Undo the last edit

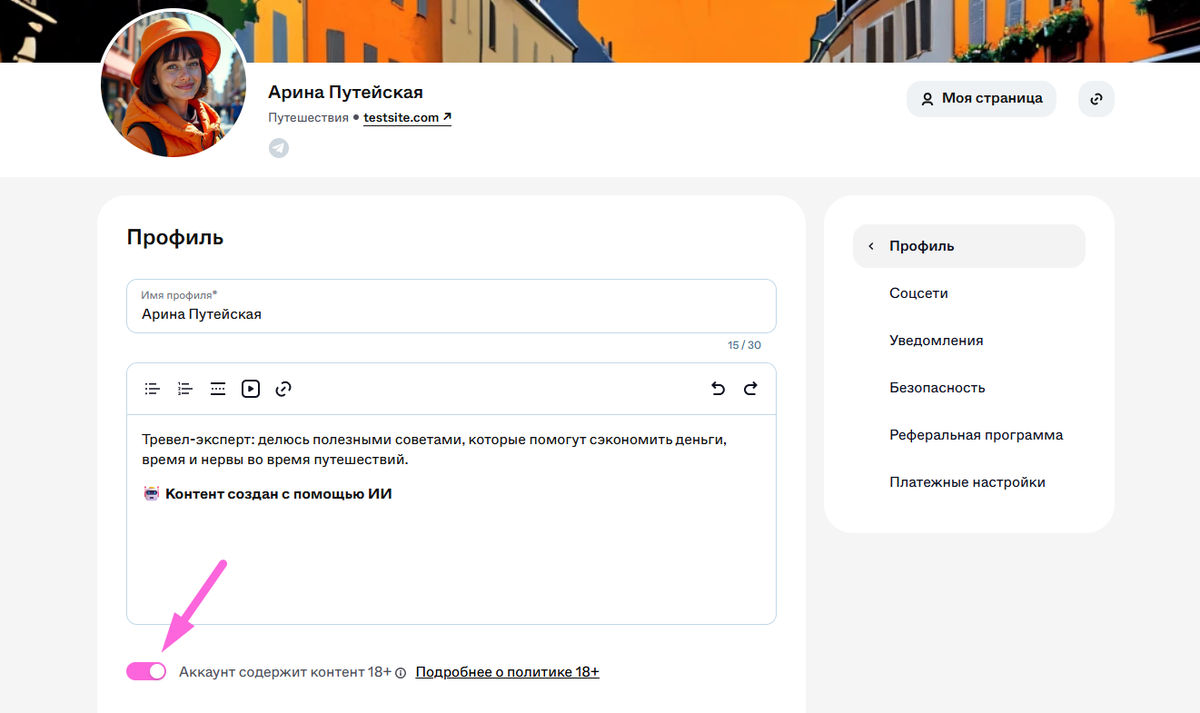(x=718, y=389)
